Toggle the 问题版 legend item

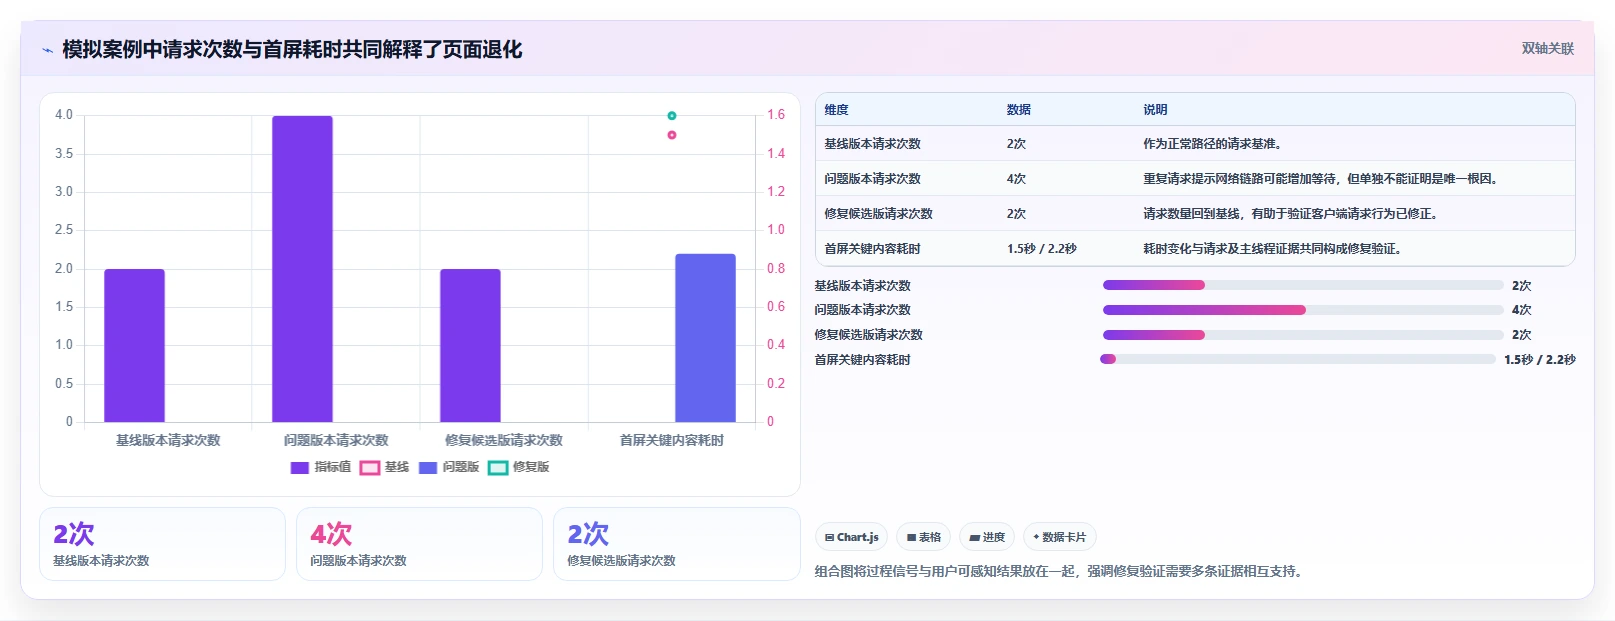tap(449, 467)
